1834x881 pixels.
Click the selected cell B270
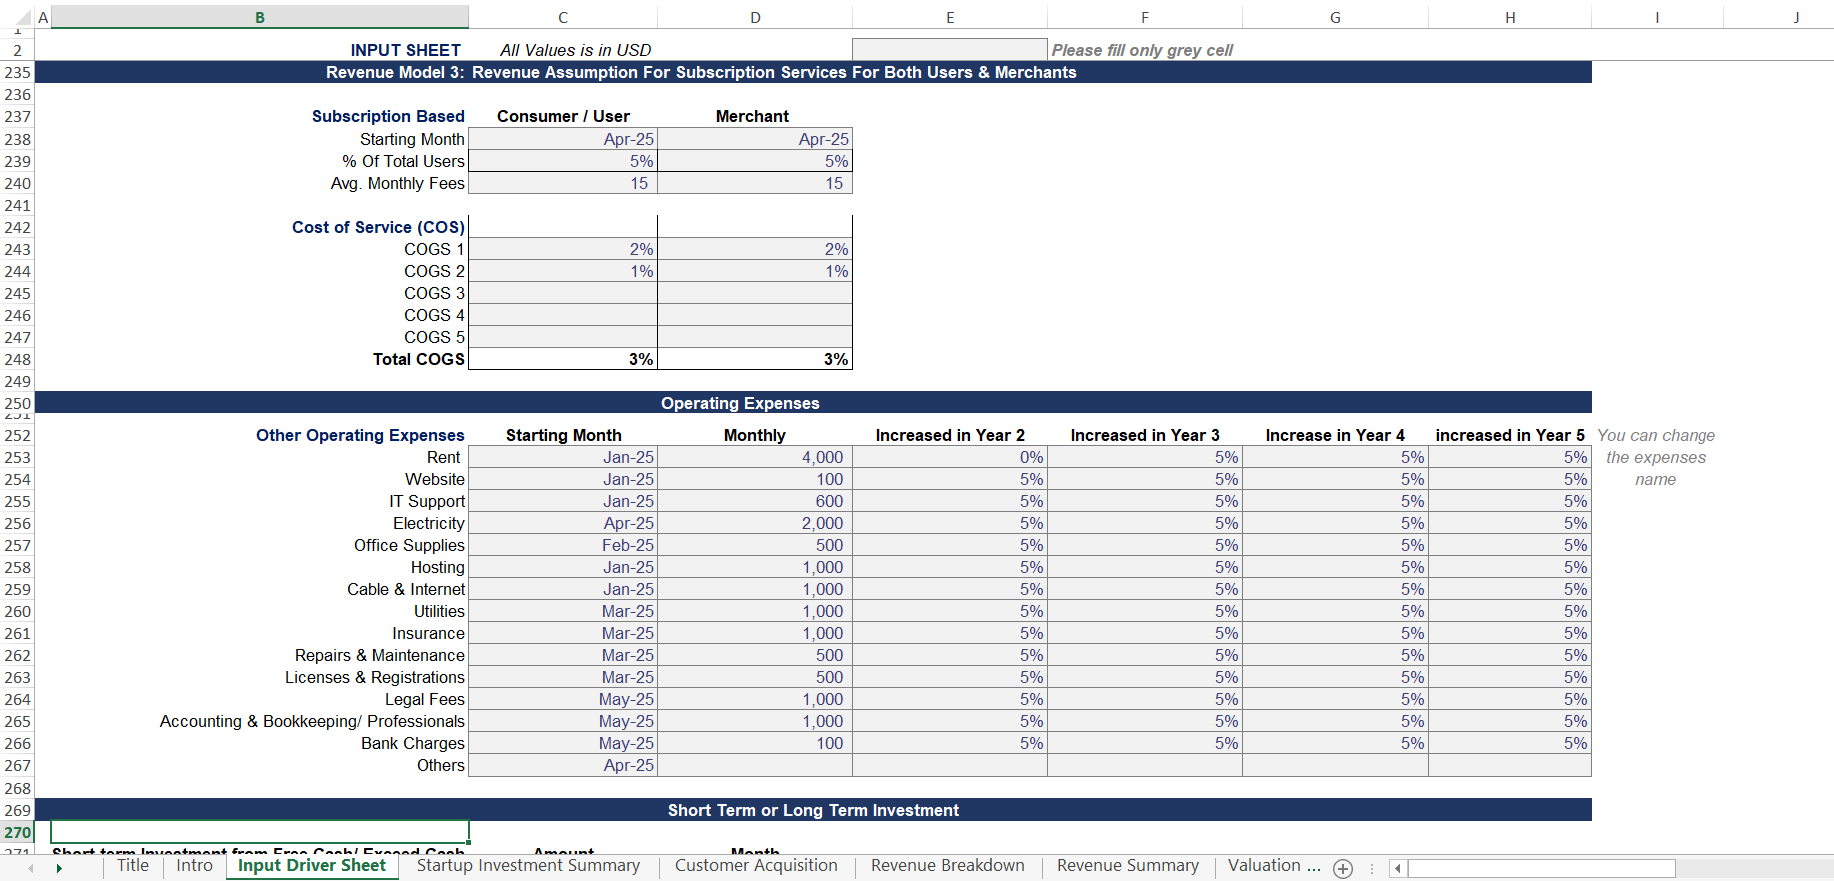point(260,832)
